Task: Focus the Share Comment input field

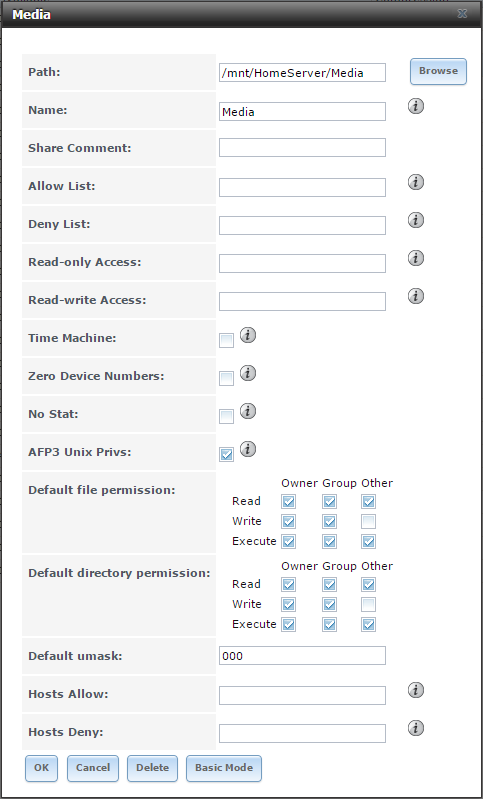Action: [x=302, y=148]
